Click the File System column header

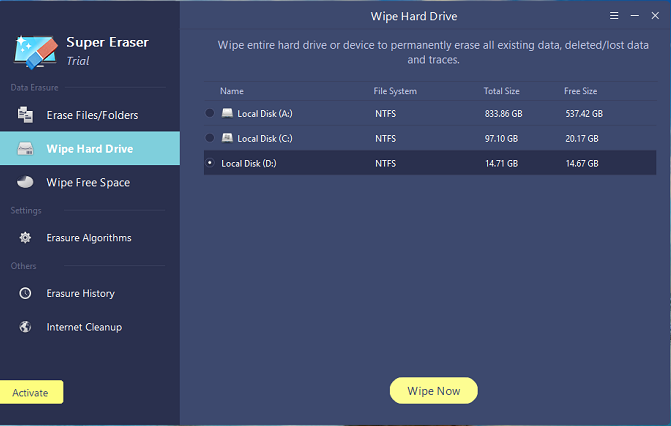coord(395,91)
